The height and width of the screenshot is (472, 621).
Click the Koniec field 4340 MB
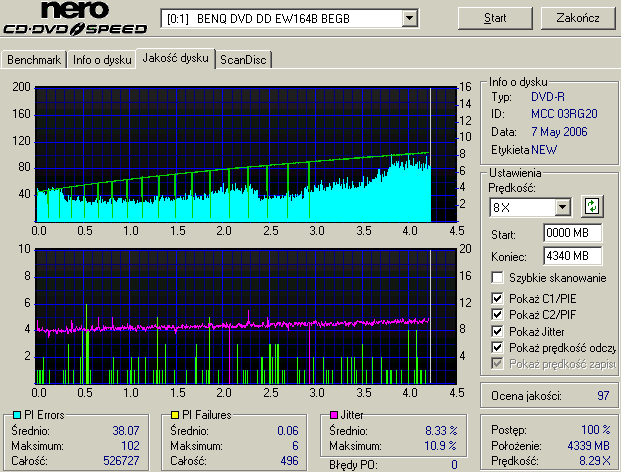[x=573, y=256]
